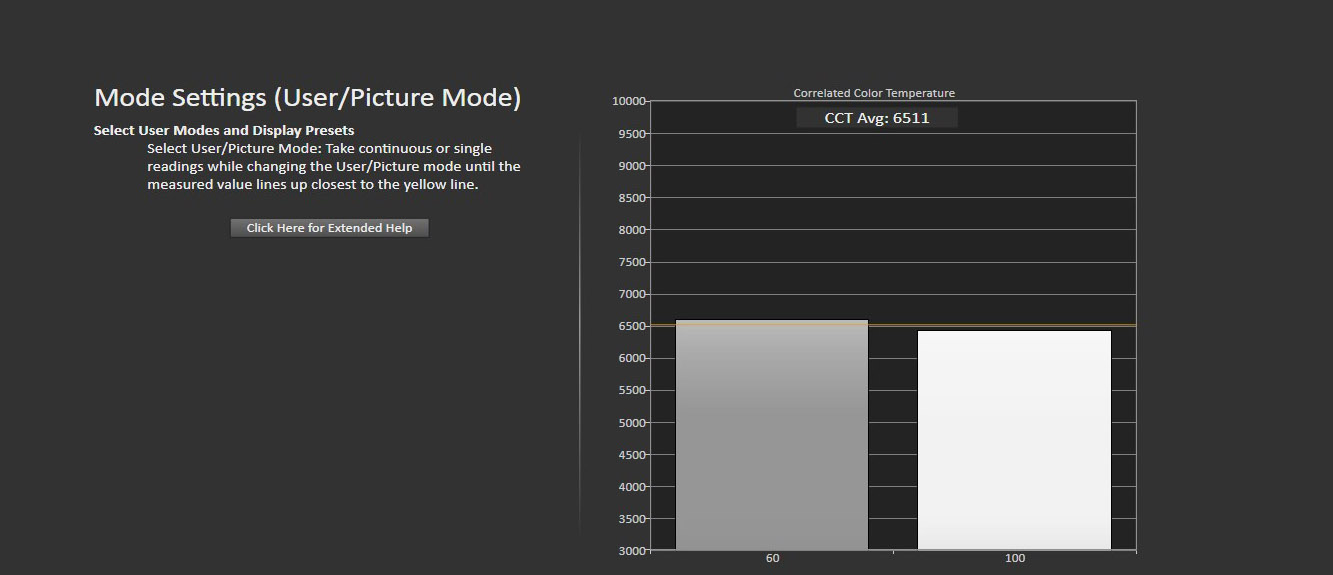Click the Correlated Color Temperature chart title
Image resolution: width=1333 pixels, height=575 pixels.
tap(873, 93)
